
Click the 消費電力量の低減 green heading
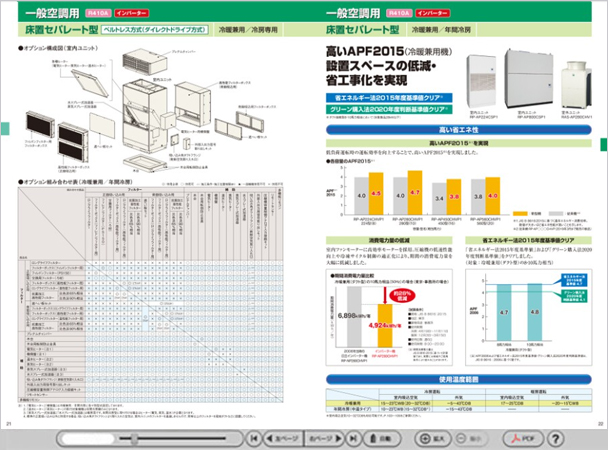pos(389,240)
